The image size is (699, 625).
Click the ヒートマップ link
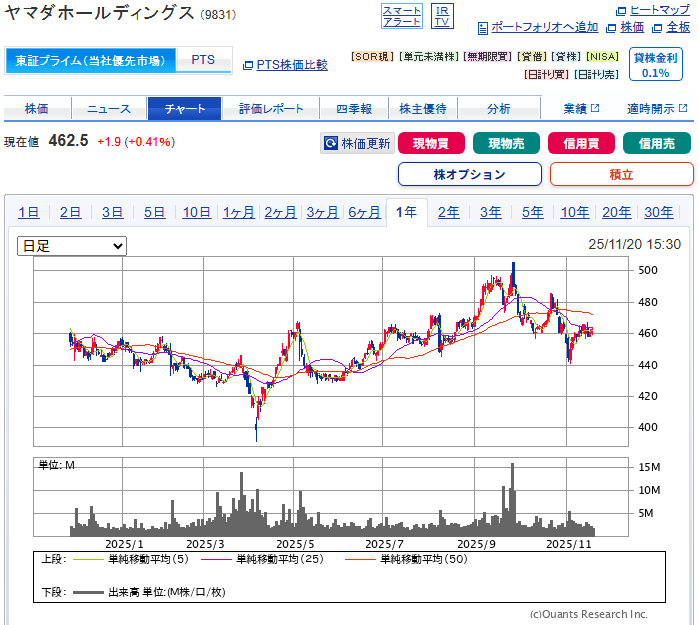[660, 10]
